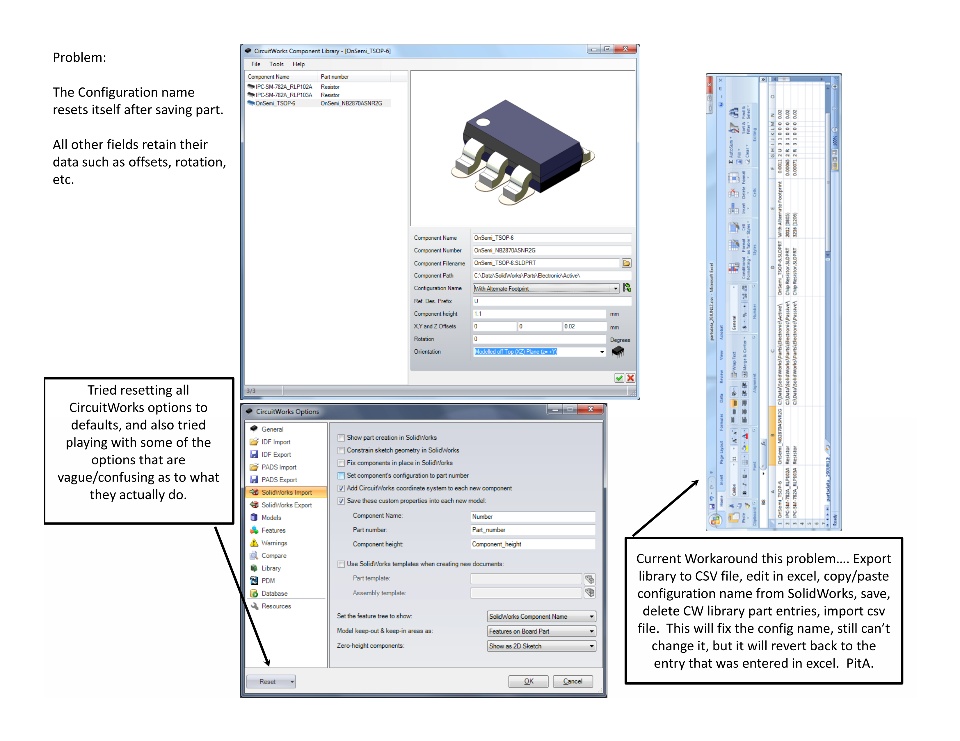This screenshot has height=741, width=960.
Task: Click Cancel in CircuitWorks Options
Action: [x=572, y=682]
